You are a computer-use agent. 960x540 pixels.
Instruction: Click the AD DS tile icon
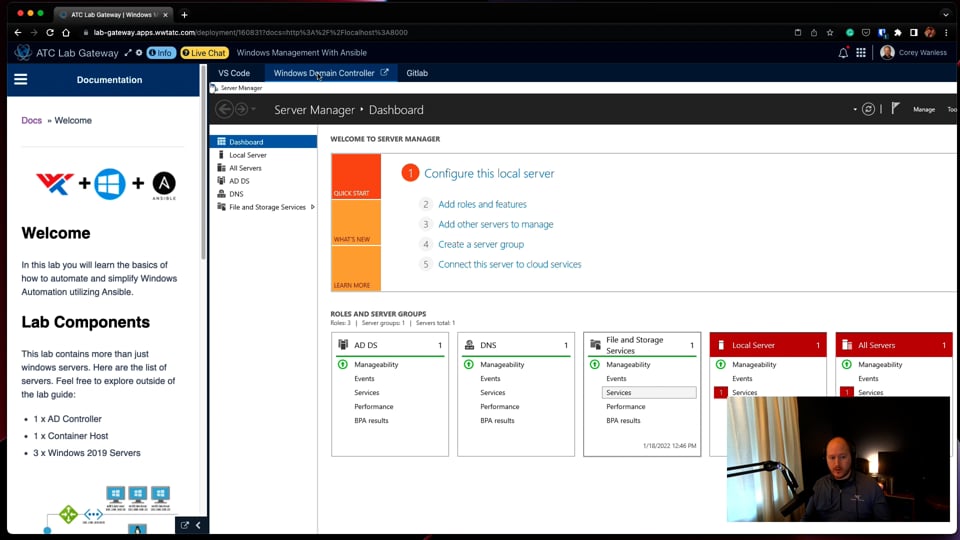click(343, 345)
